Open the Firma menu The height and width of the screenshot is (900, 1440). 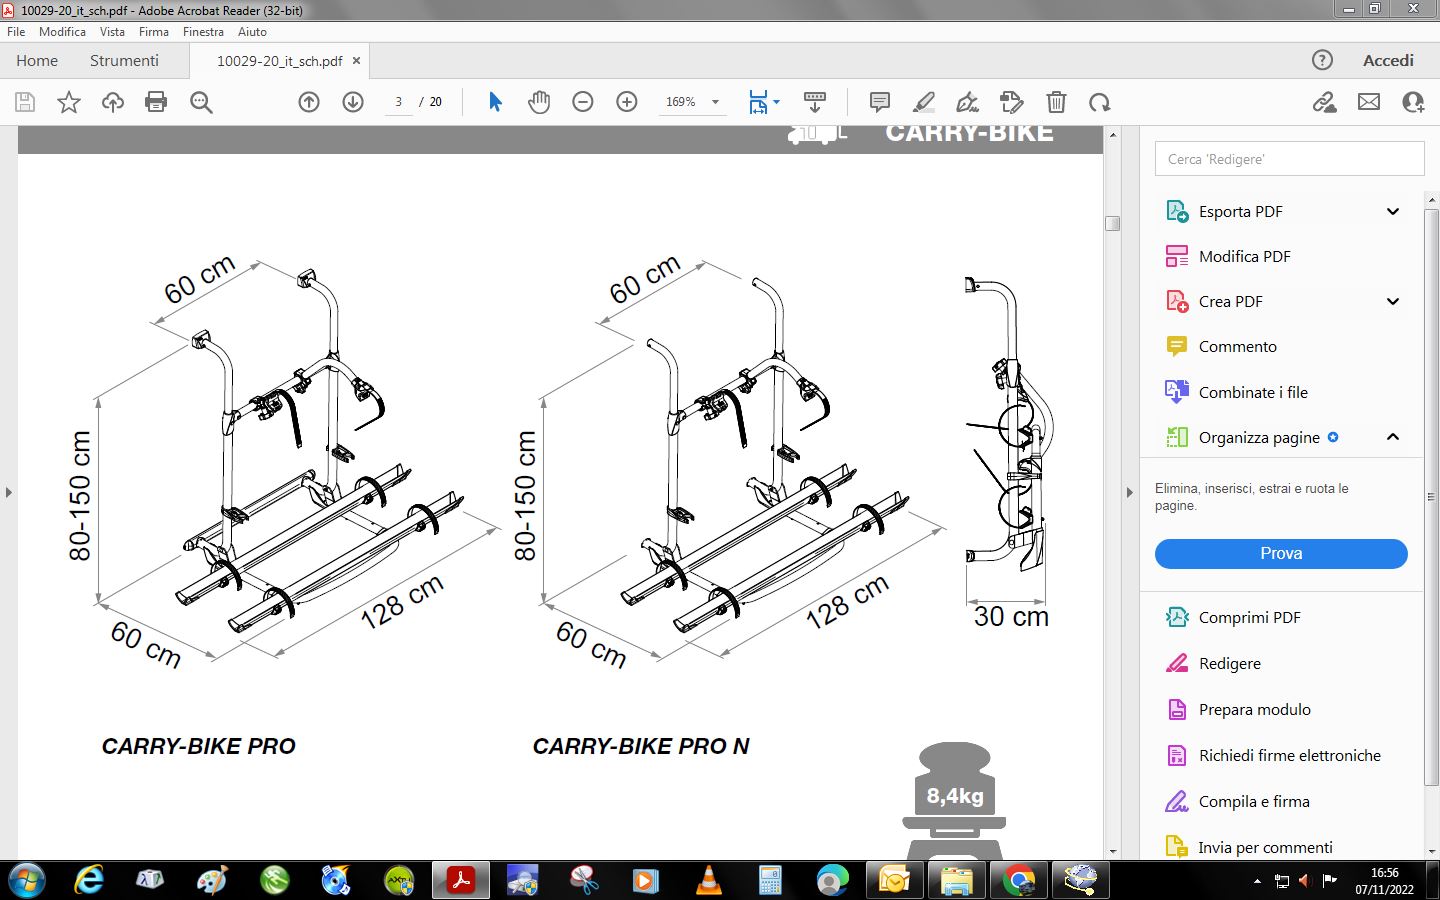[154, 32]
